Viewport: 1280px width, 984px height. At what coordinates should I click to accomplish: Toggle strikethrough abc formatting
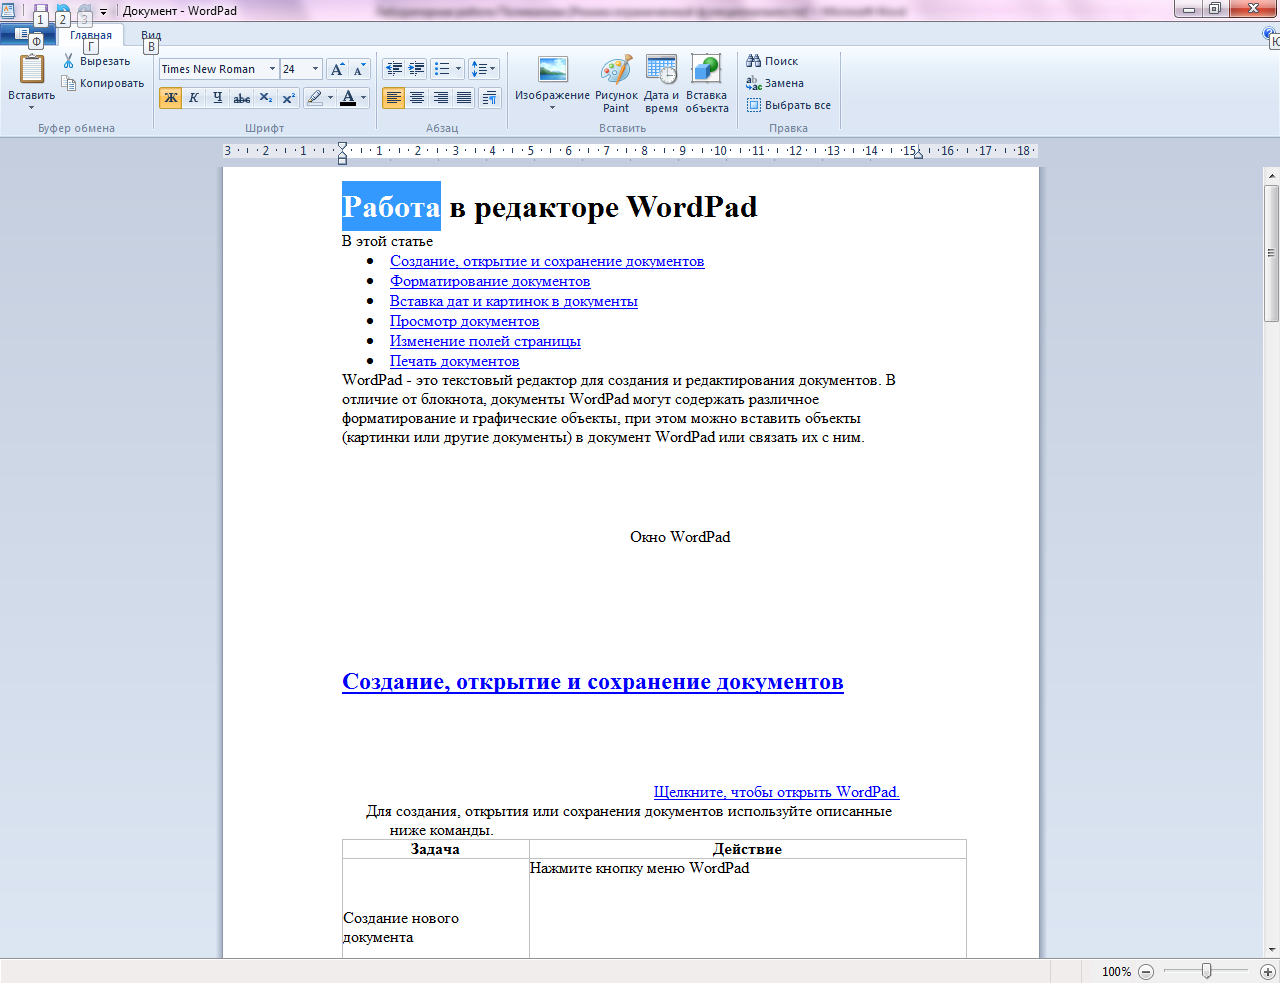click(242, 98)
